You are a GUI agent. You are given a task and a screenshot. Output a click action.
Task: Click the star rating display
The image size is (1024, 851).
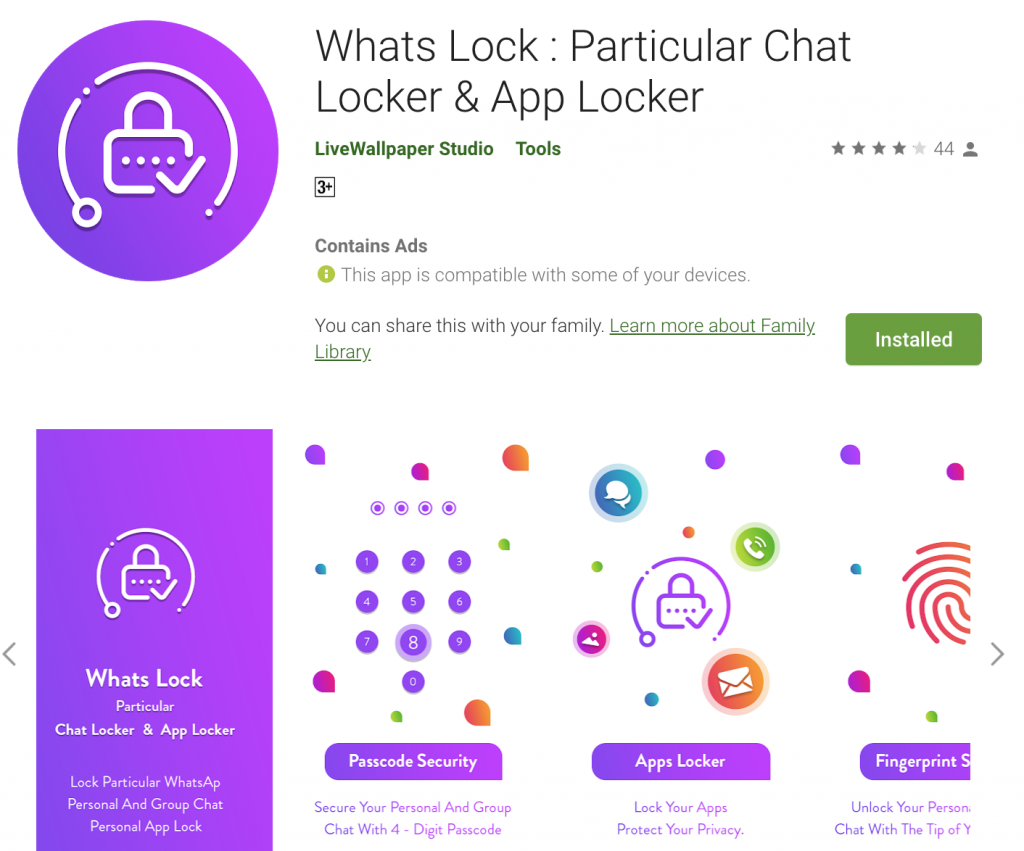(x=878, y=149)
